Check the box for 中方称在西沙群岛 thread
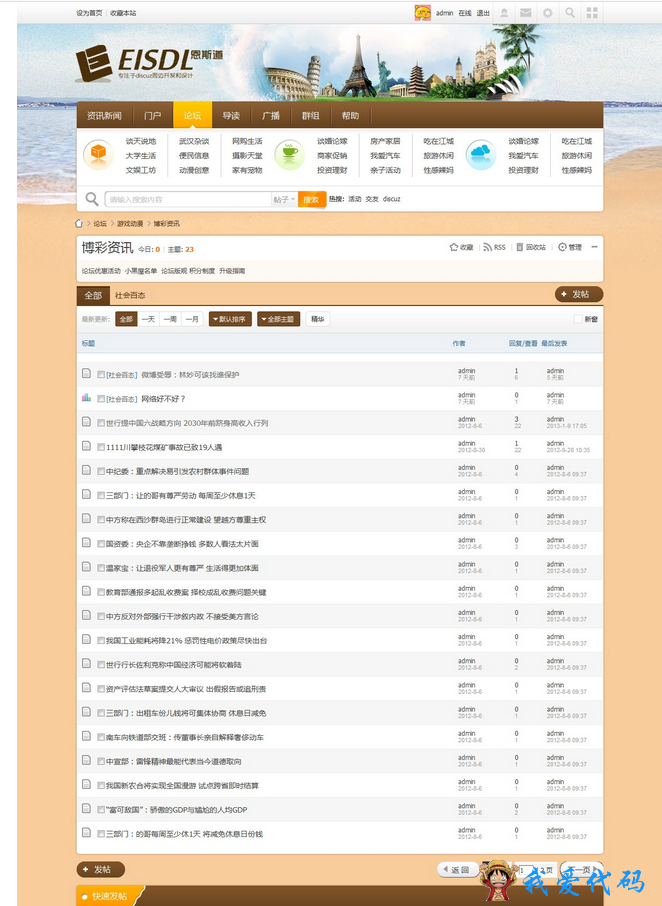662x906 pixels. point(101,519)
